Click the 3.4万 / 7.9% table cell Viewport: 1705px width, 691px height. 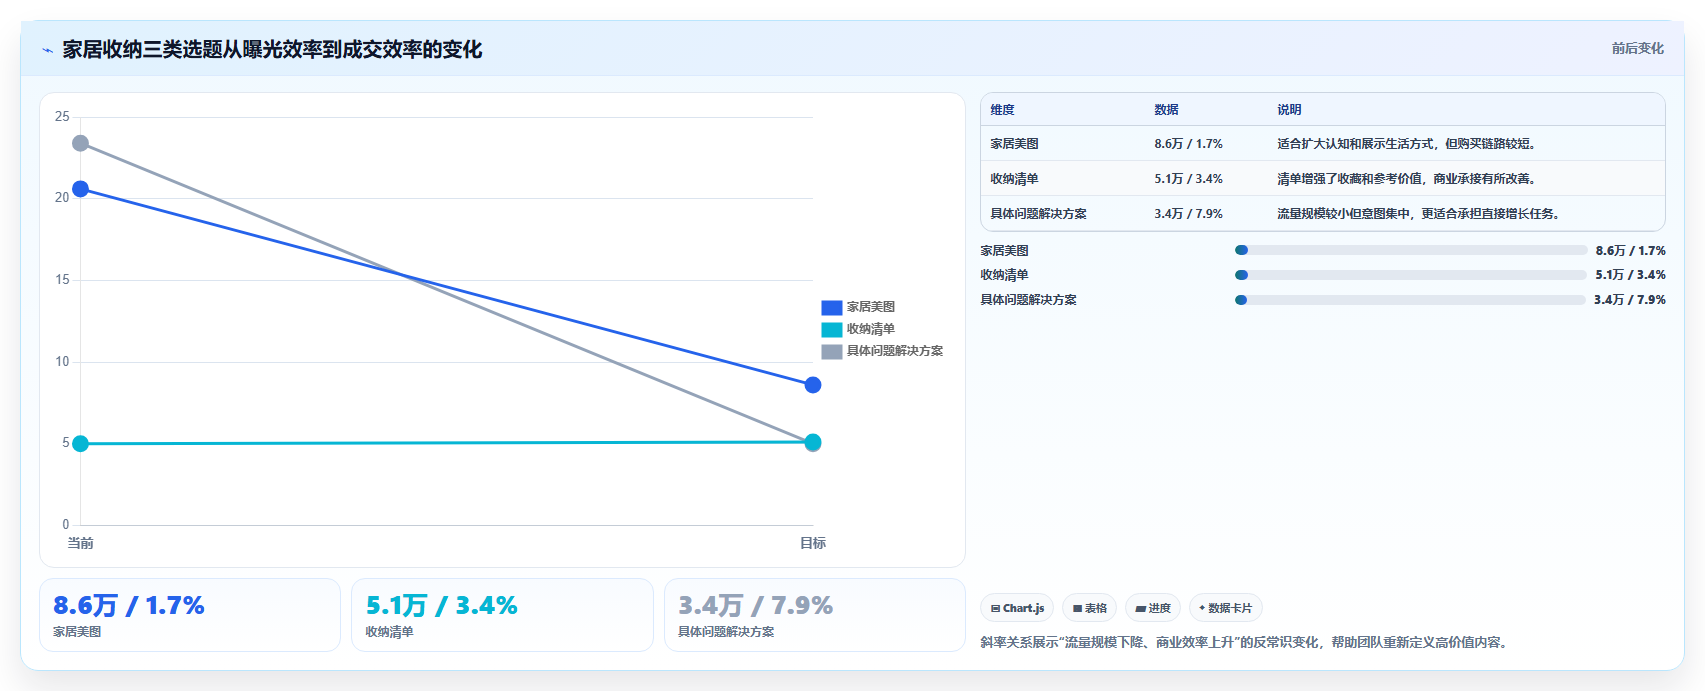[x=1188, y=214]
